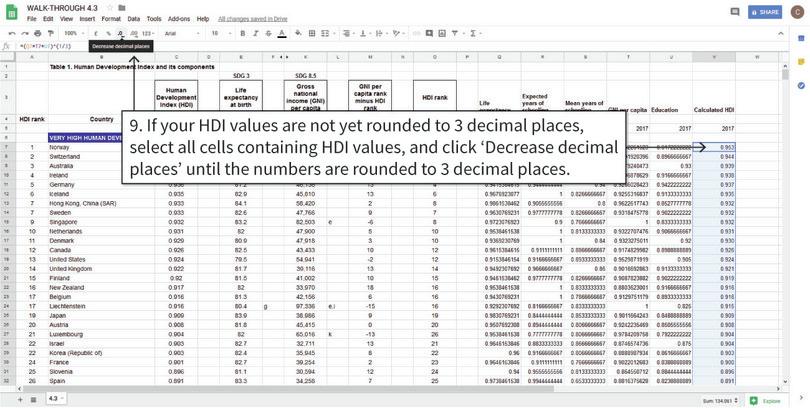Click the SHARE button
Viewport: 810px width, 408px height.
(x=765, y=12)
